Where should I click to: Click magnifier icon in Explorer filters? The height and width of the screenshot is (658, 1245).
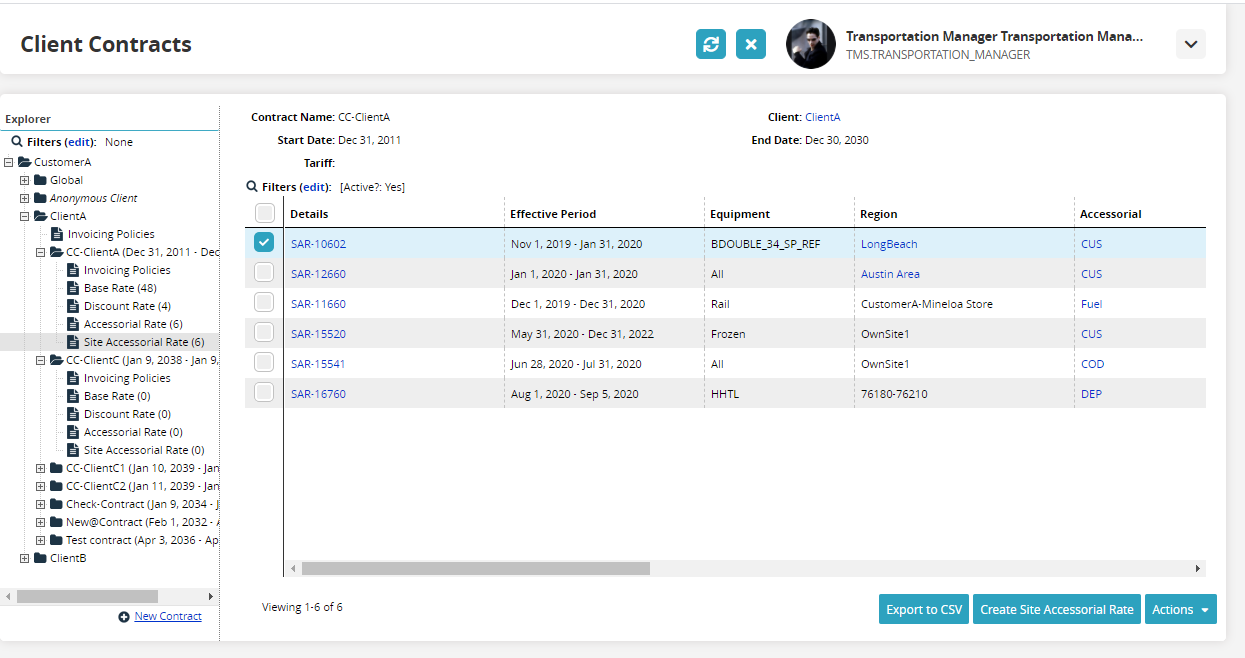tap(17, 142)
